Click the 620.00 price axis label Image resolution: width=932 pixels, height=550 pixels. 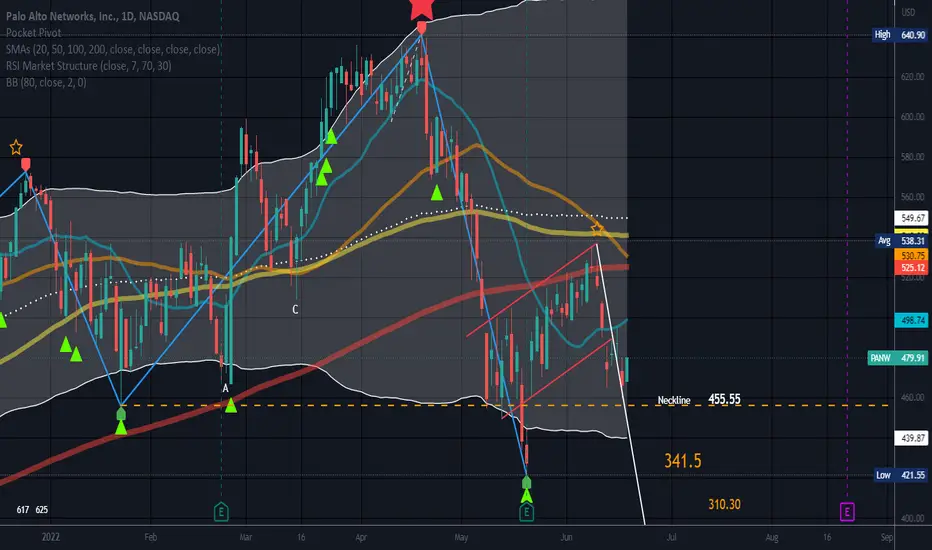pyautogui.click(x=912, y=77)
